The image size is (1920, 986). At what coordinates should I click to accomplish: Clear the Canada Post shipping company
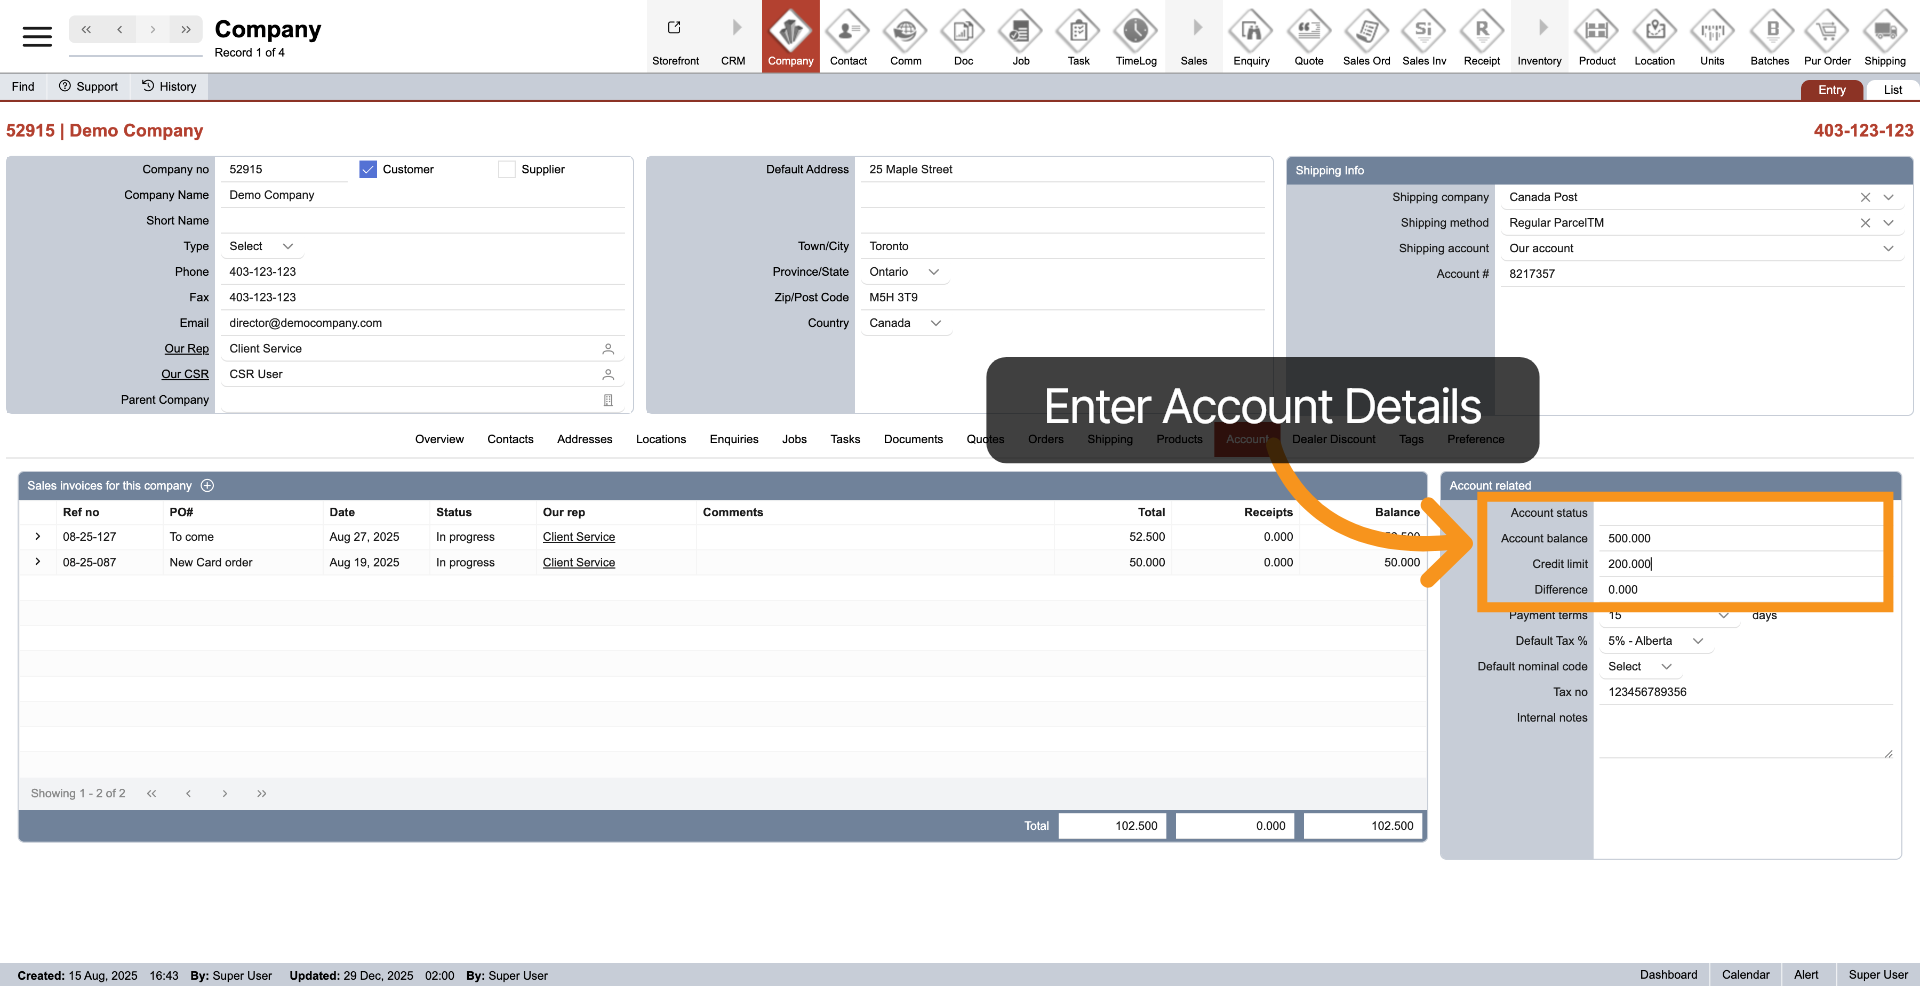pos(1865,198)
